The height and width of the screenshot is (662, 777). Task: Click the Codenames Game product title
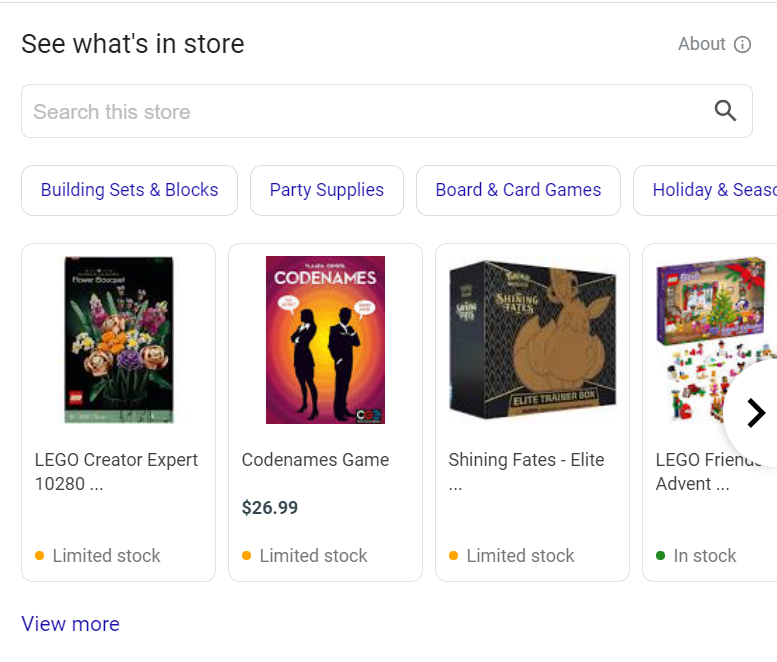click(315, 460)
